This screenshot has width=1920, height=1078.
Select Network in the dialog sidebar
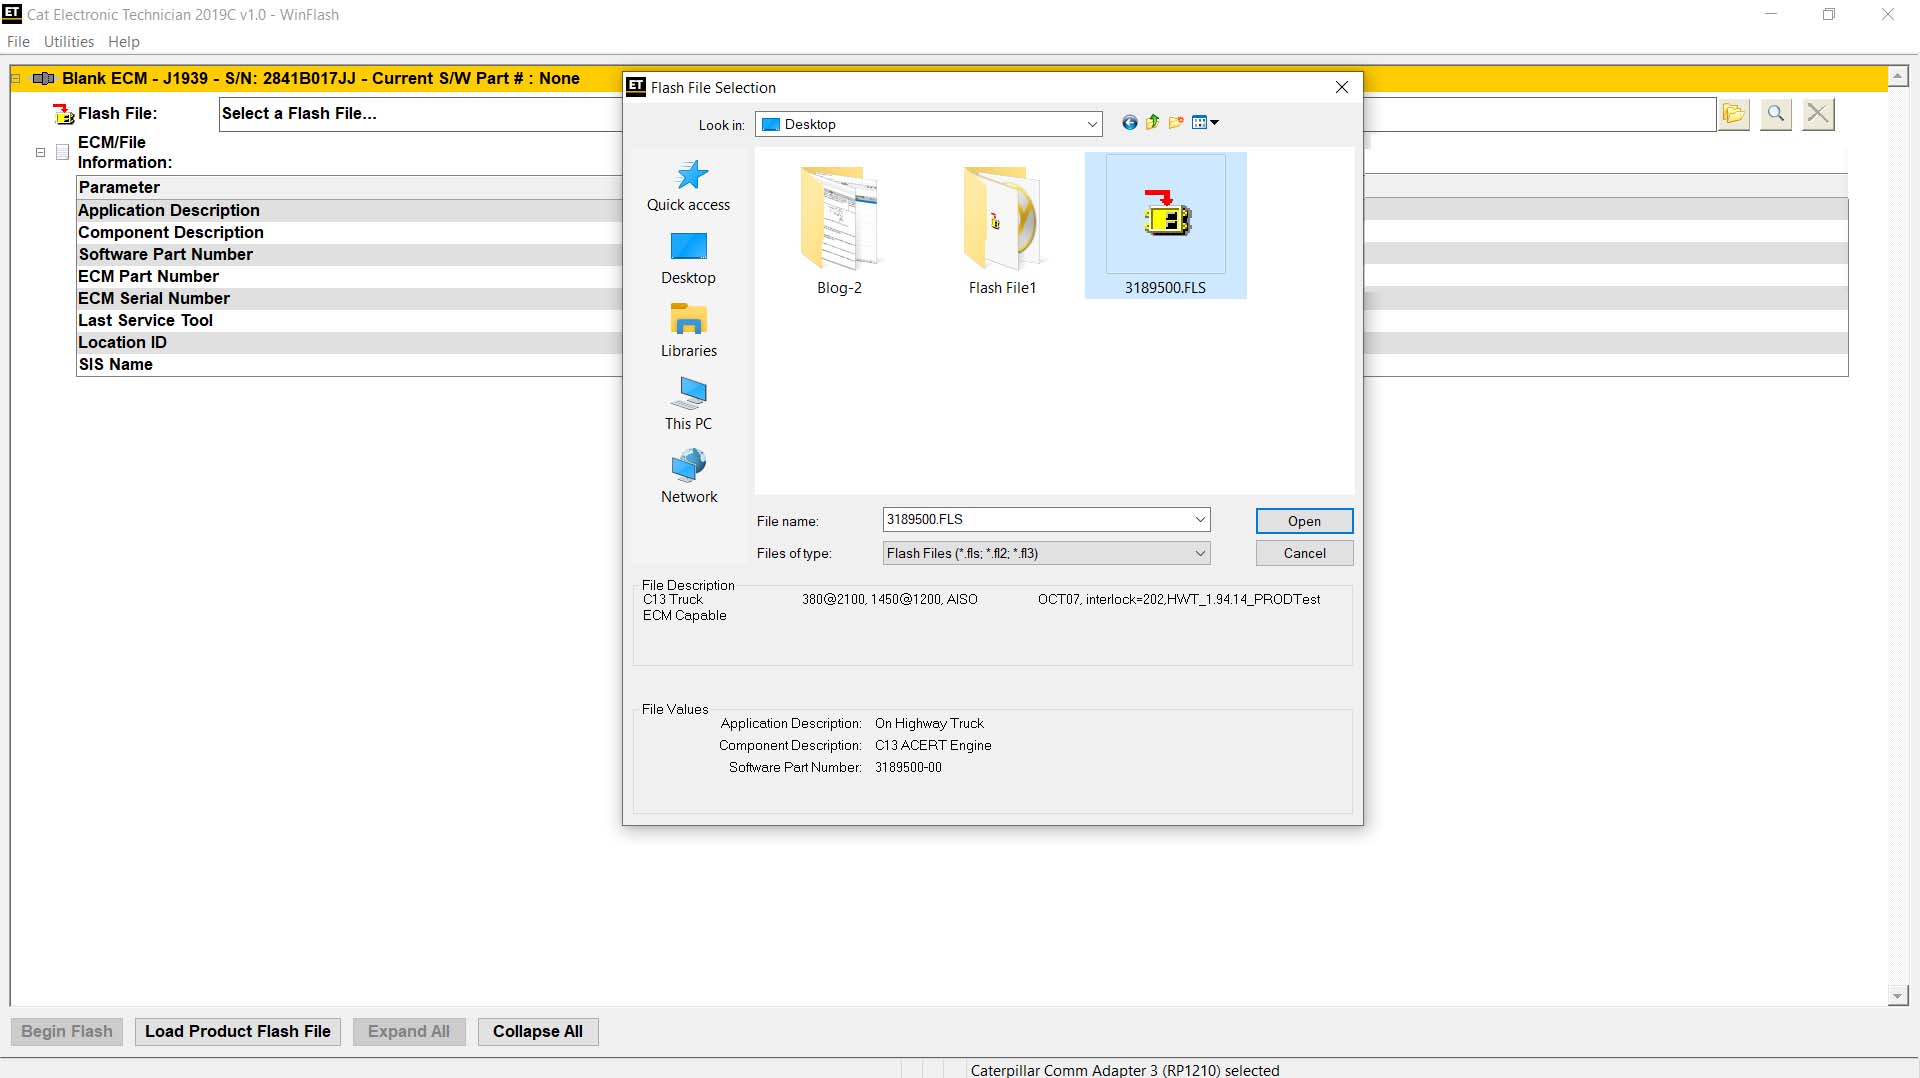pyautogui.click(x=688, y=476)
